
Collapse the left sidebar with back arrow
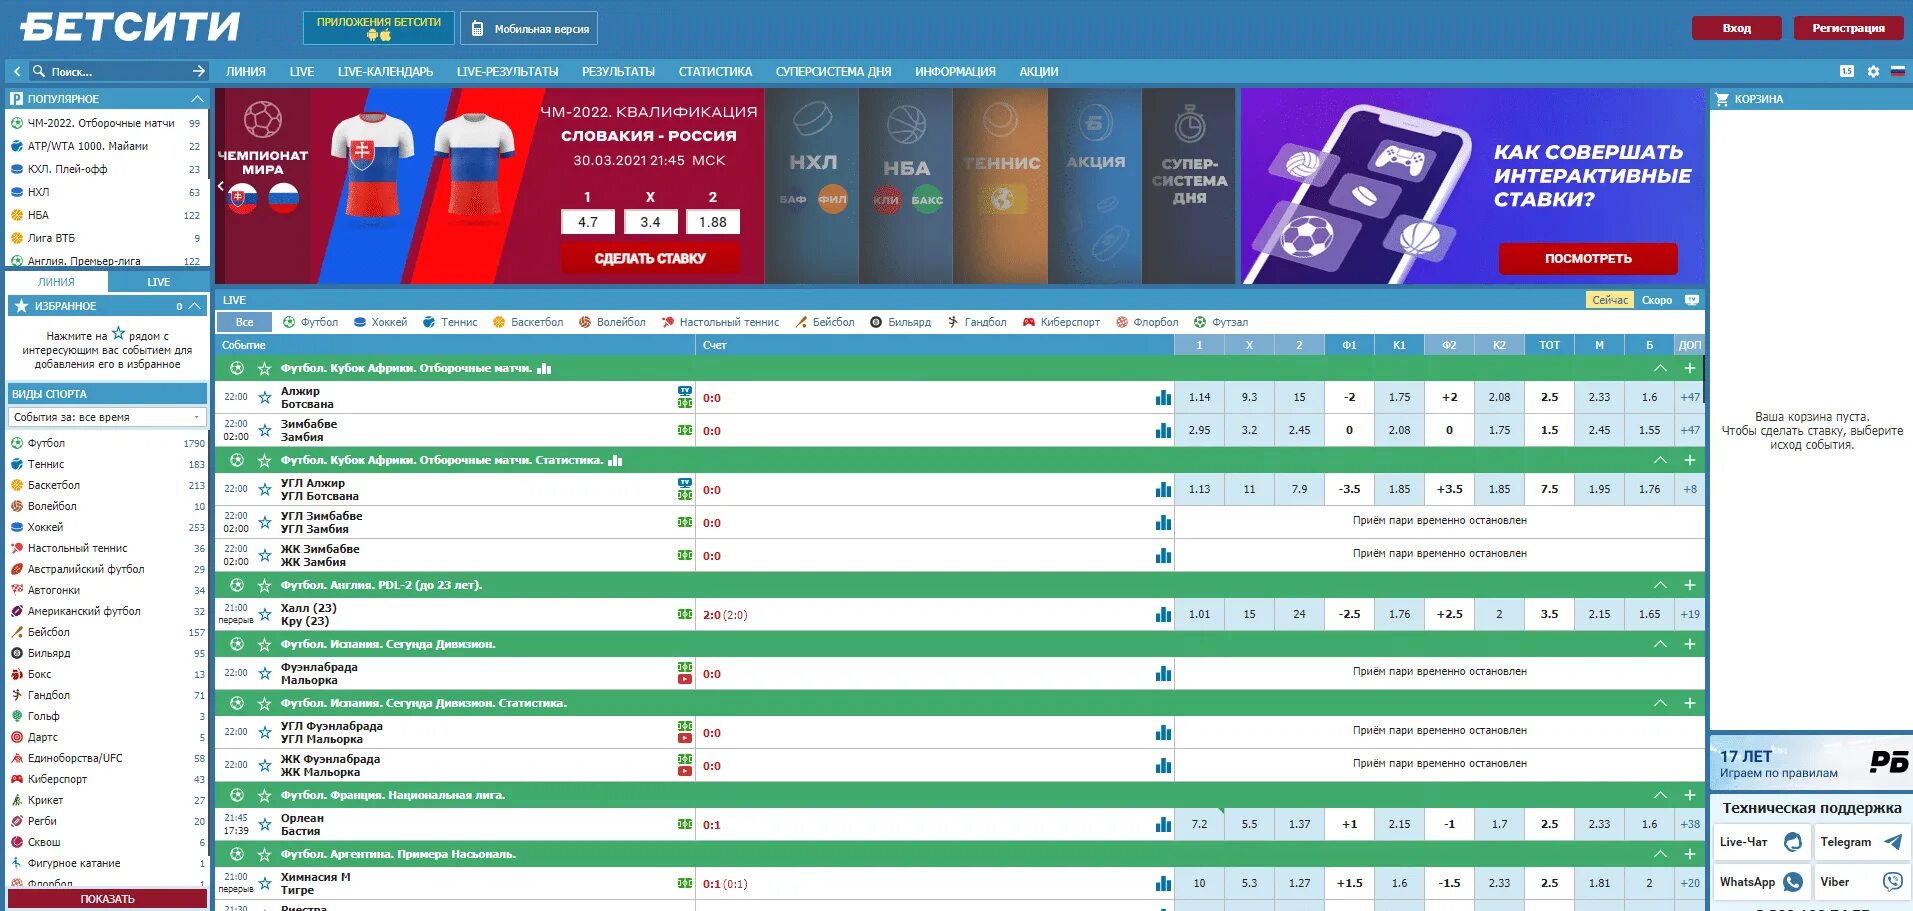(17, 71)
